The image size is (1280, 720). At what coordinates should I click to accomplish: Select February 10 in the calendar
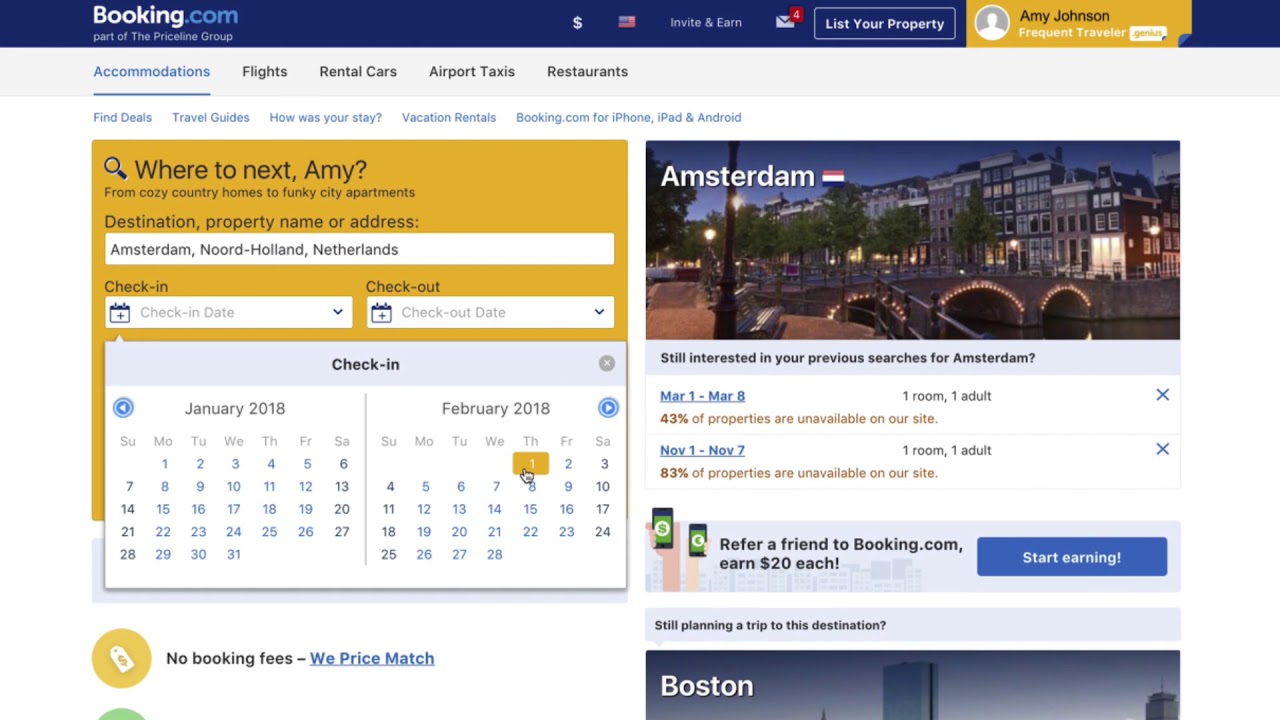click(602, 486)
